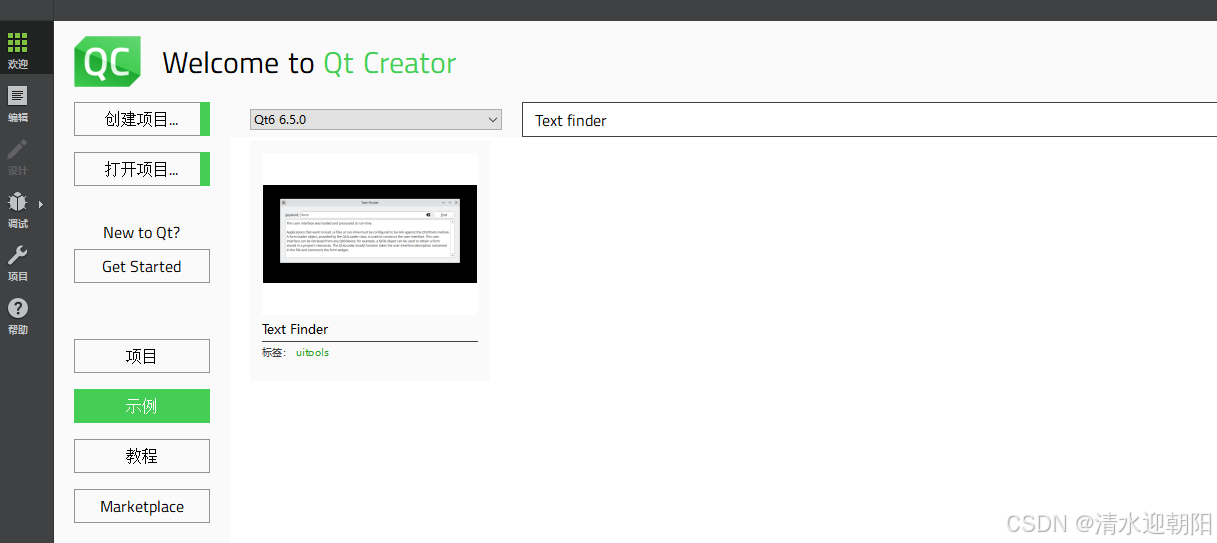The image size is (1217, 543).
Task: Open the Text Finder example thumbnail
Action: [x=370, y=234]
